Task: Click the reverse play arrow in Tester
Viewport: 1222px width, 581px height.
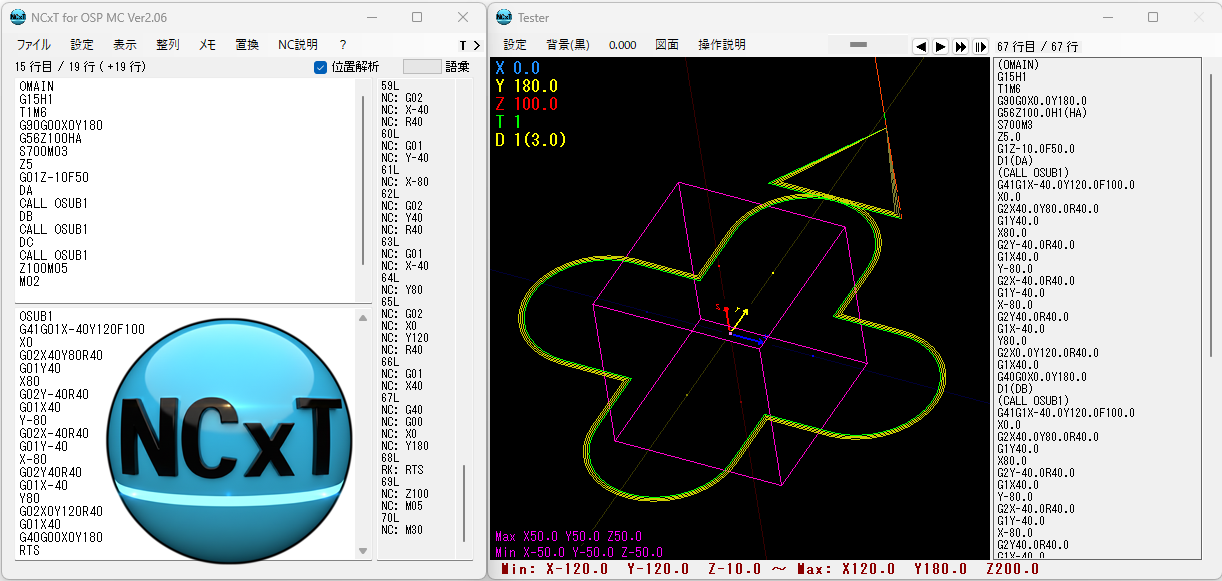Action: 921,47
